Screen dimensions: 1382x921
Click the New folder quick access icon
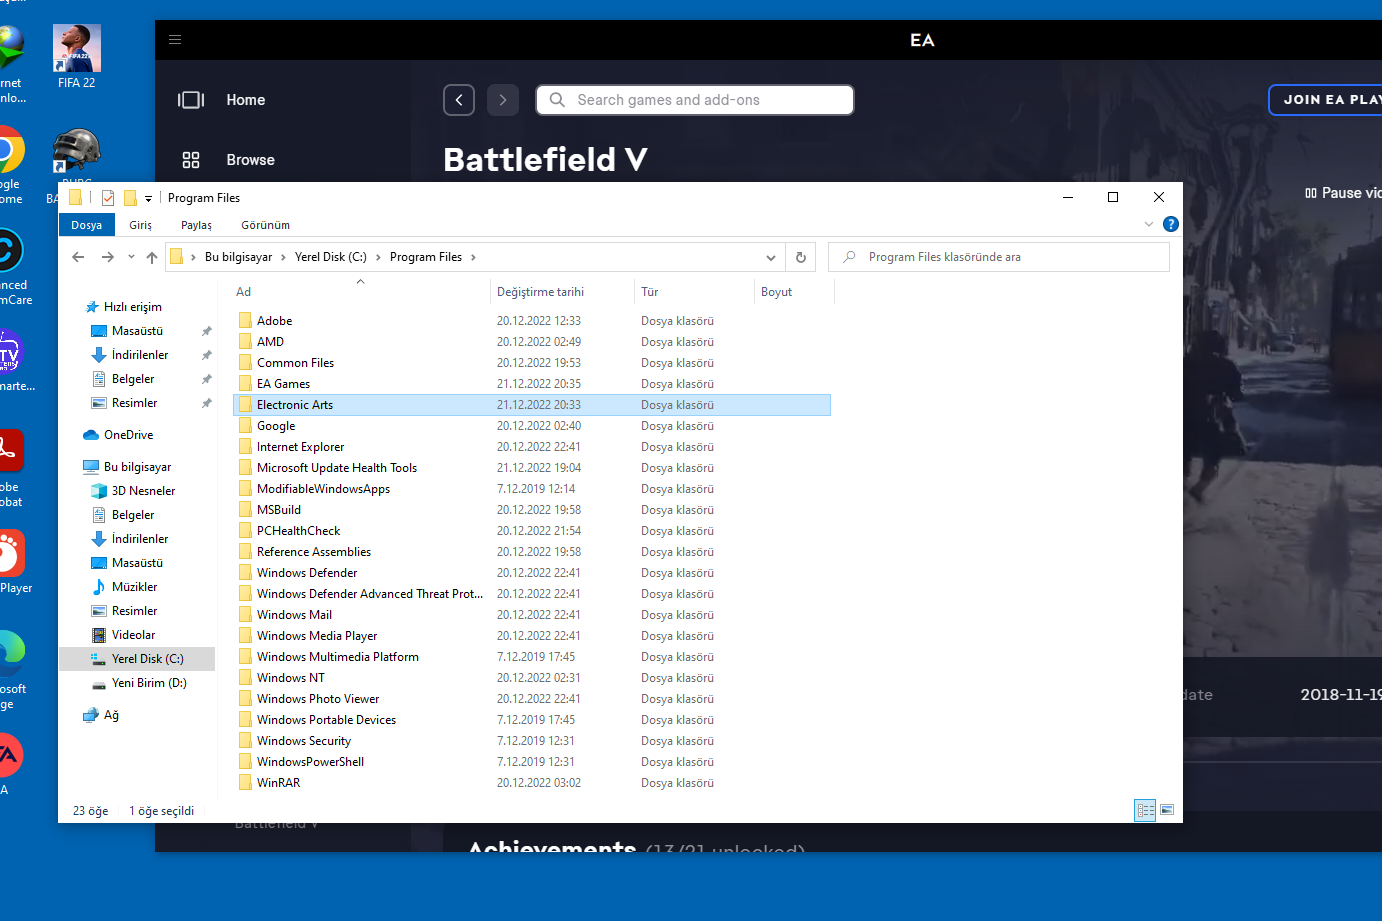click(130, 198)
